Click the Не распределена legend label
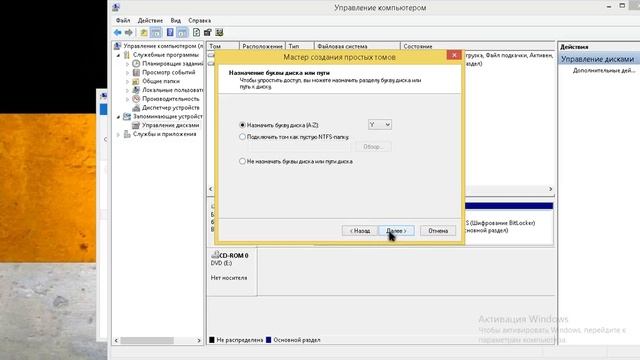Viewport: 640px width, 360px height. pos(240,340)
